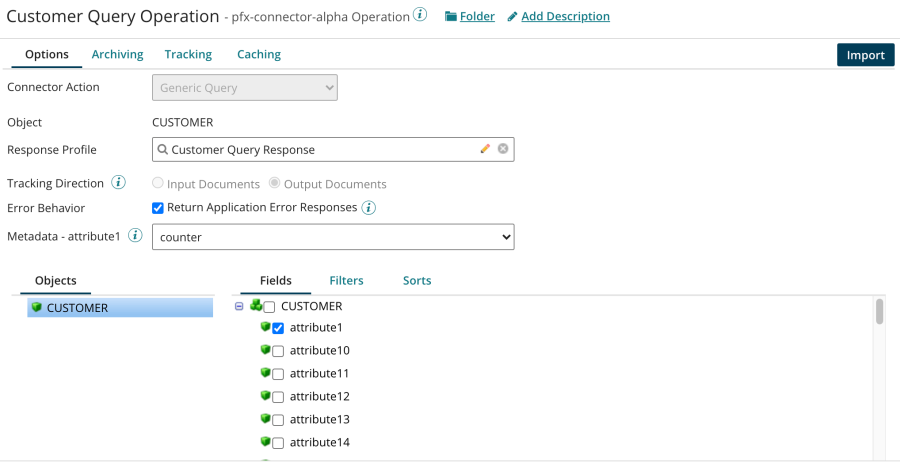Clear Response Profile with the X icon
The height and width of the screenshot is (464, 900).
point(503,149)
